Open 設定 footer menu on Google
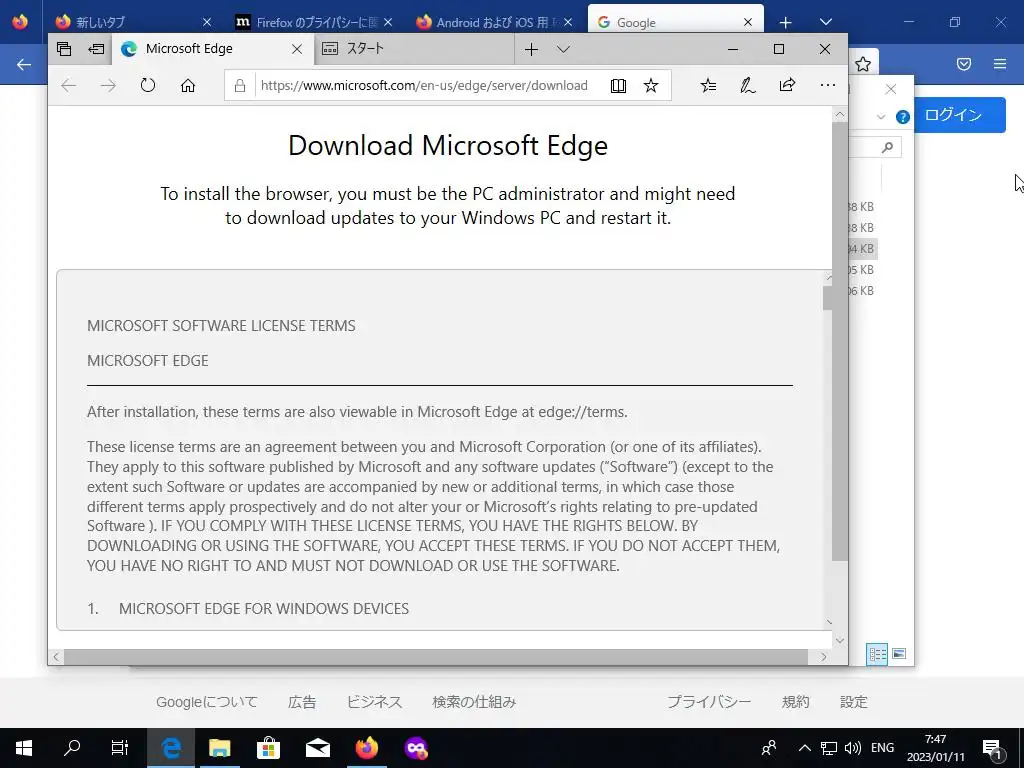Screen dimensions: 1024x768 pos(854,702)
